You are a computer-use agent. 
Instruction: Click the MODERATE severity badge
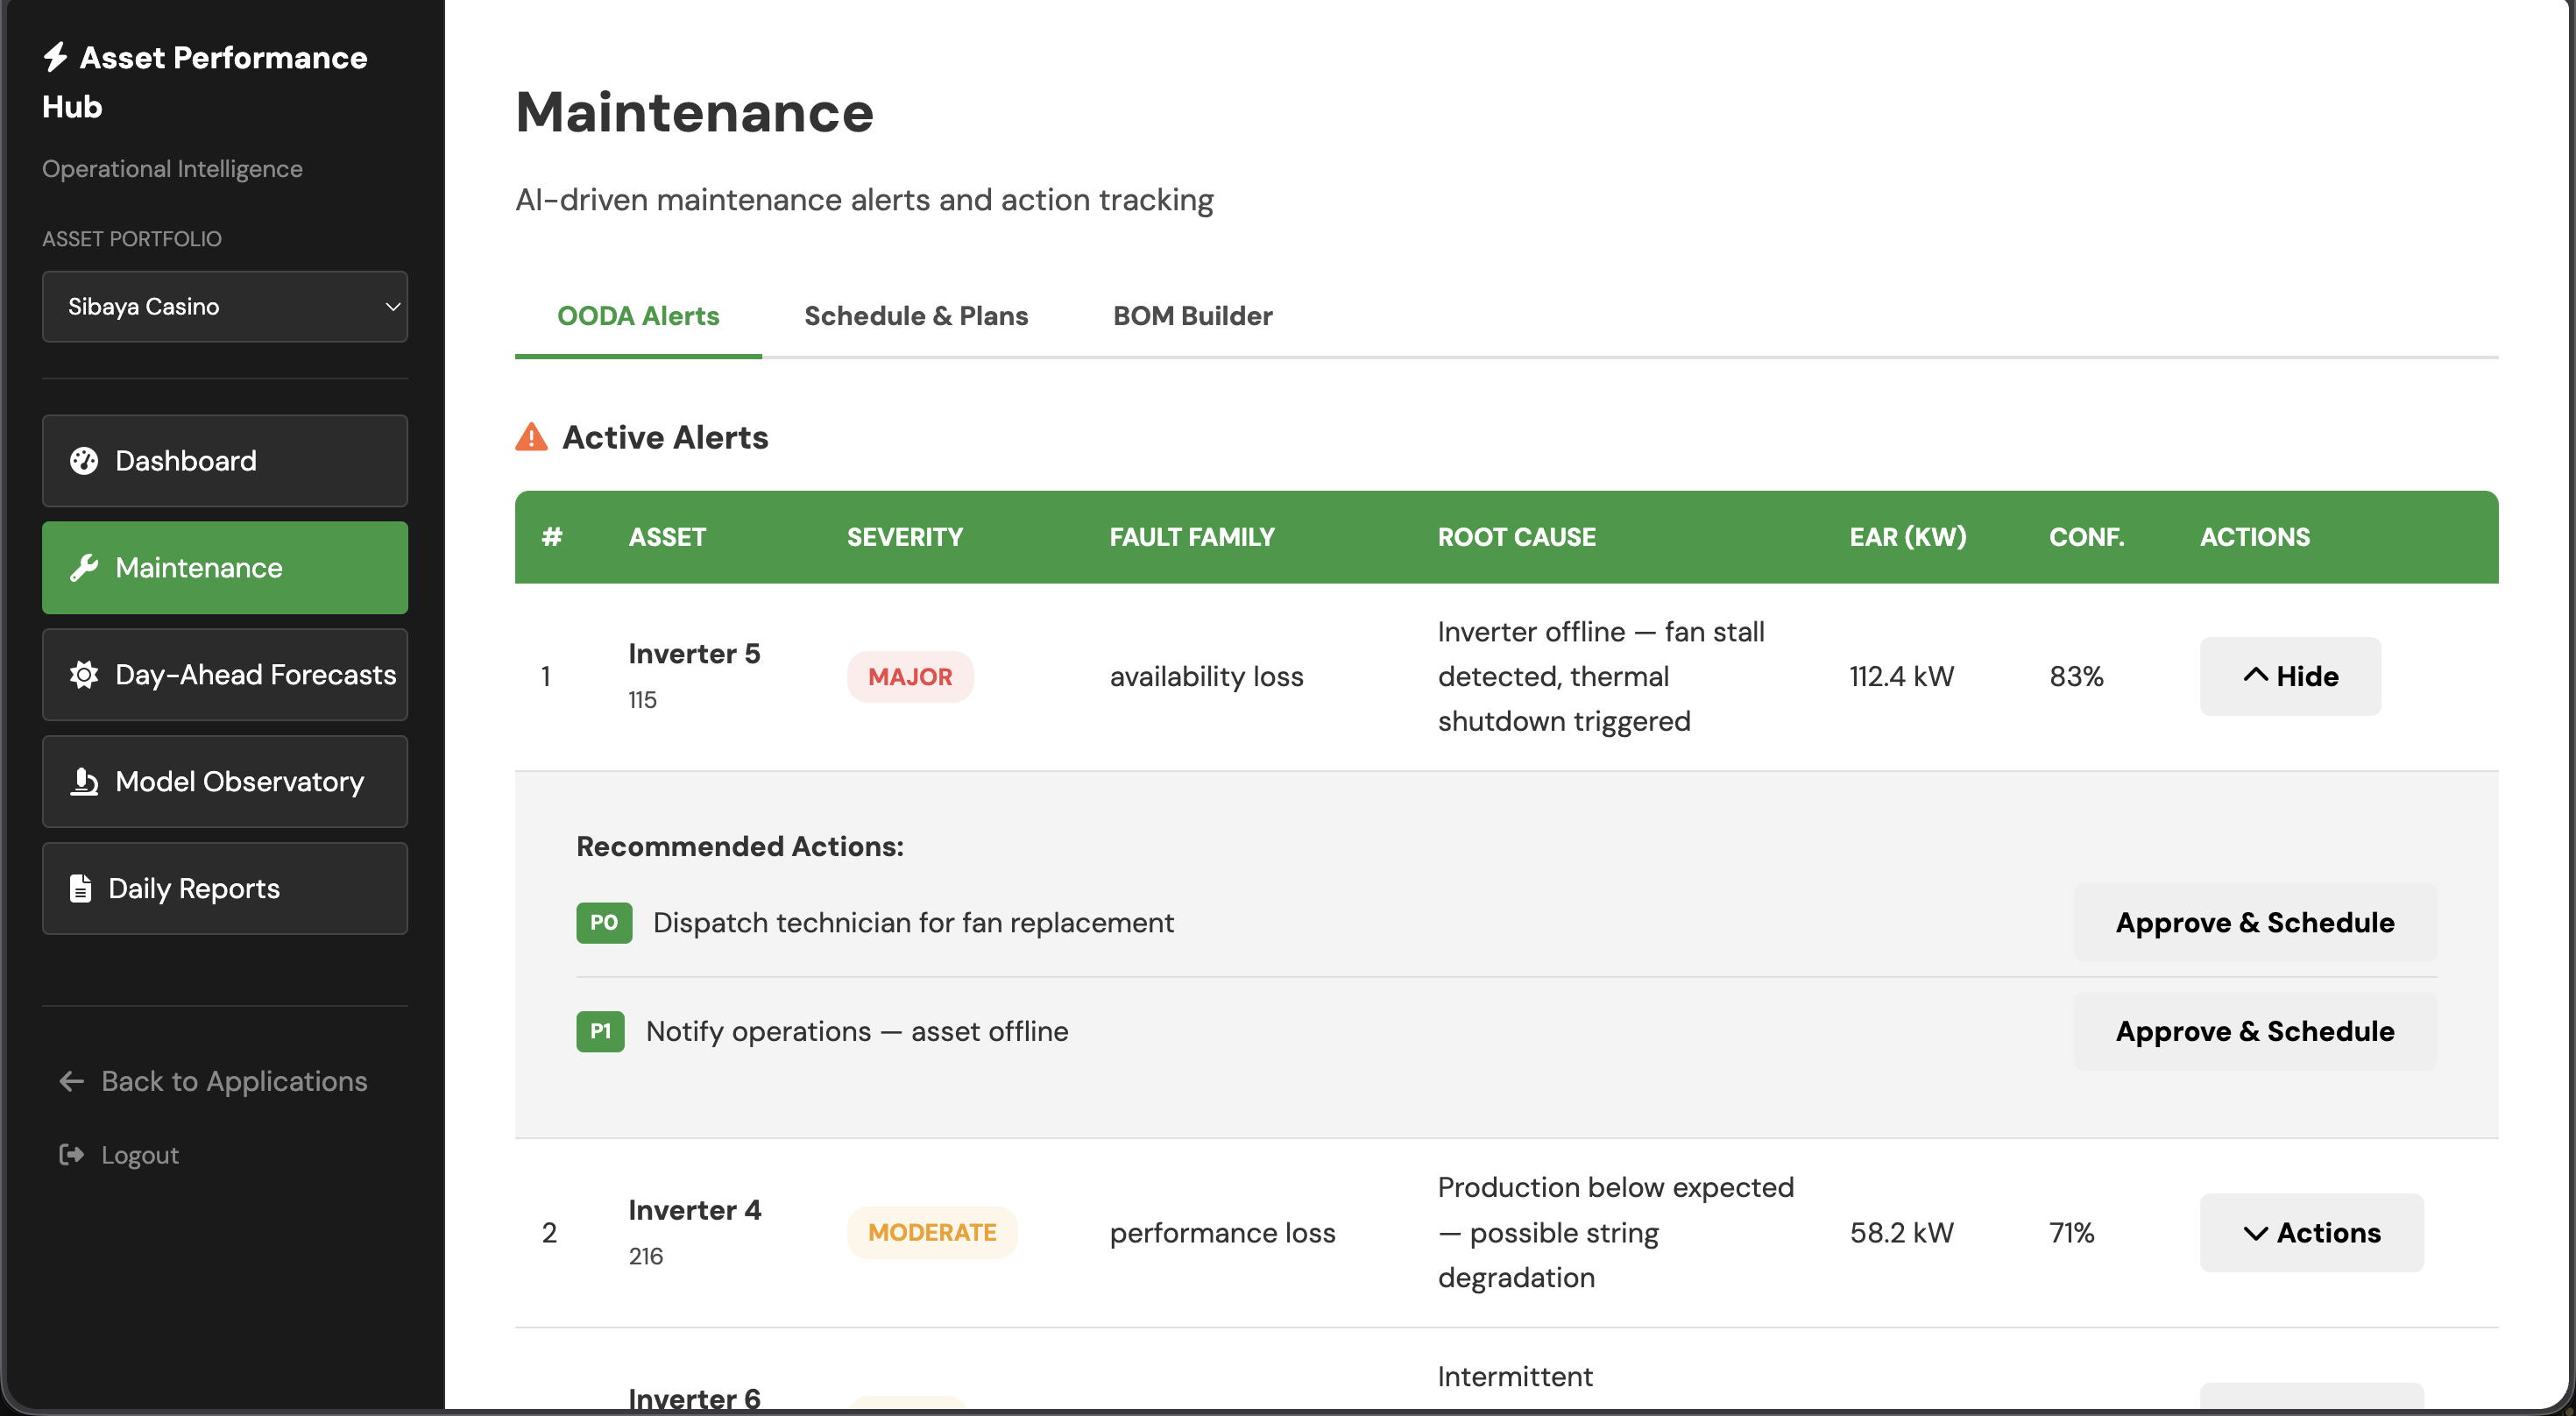point(932,1233)
